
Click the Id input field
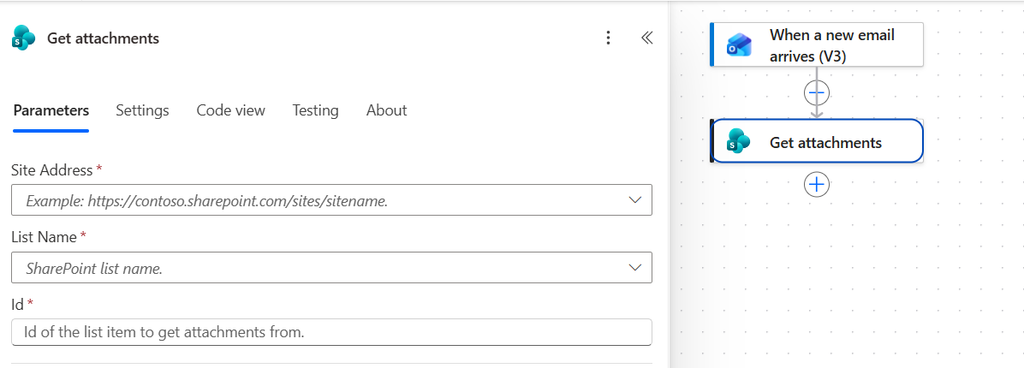(332, 332)
